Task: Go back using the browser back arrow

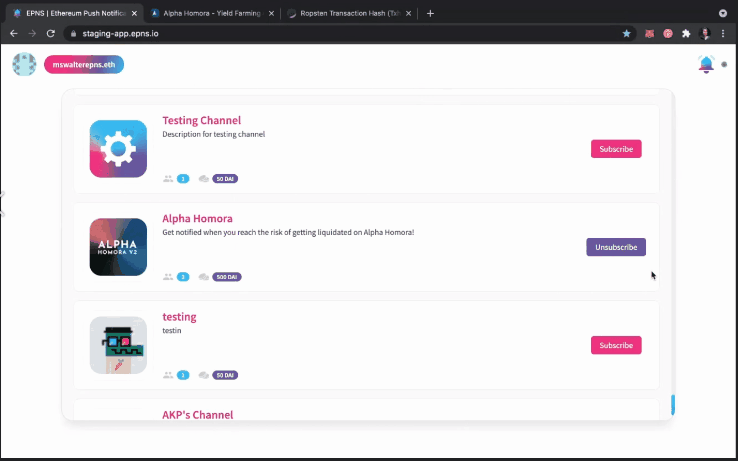Action: click(x=13, y=33)
